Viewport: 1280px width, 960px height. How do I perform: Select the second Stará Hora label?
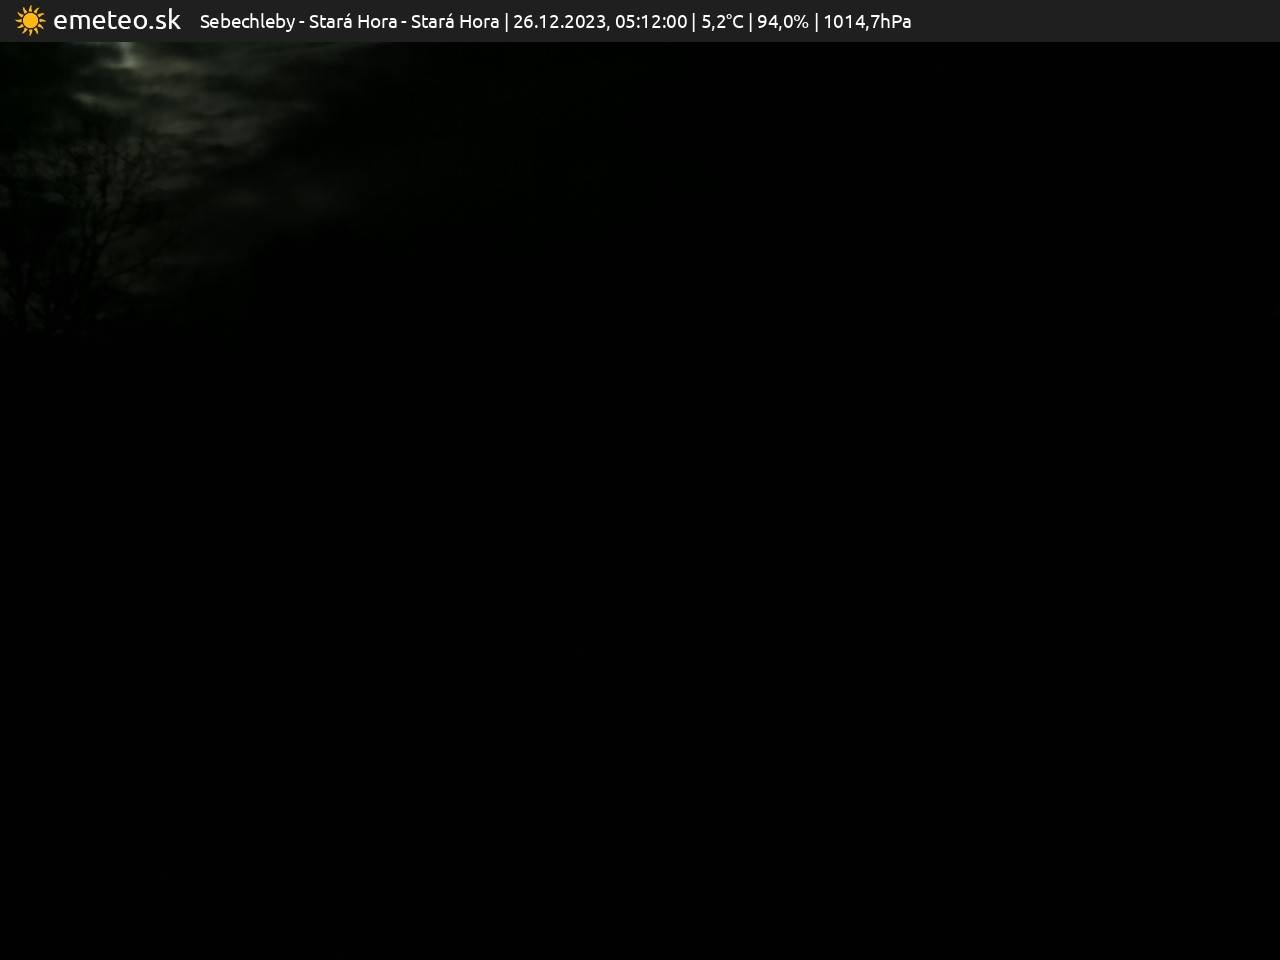(x=455, y=22)
